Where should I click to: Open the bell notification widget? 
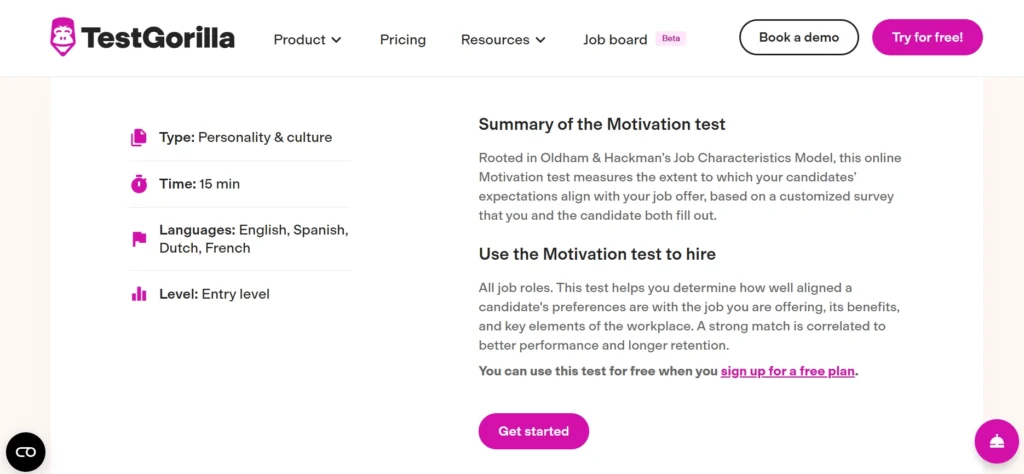996,441
